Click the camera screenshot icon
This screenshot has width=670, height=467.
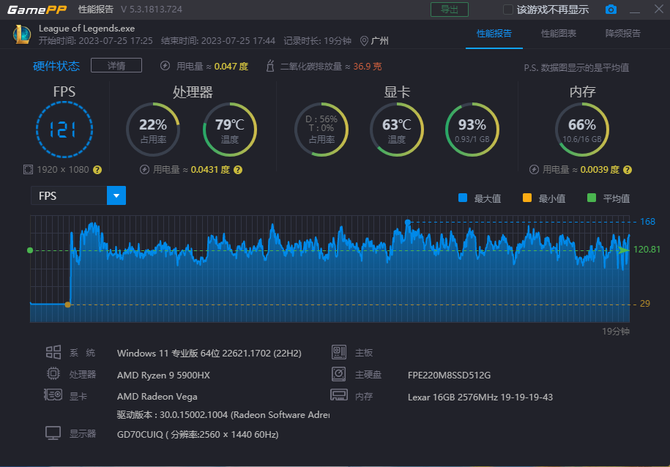[611, 9]
